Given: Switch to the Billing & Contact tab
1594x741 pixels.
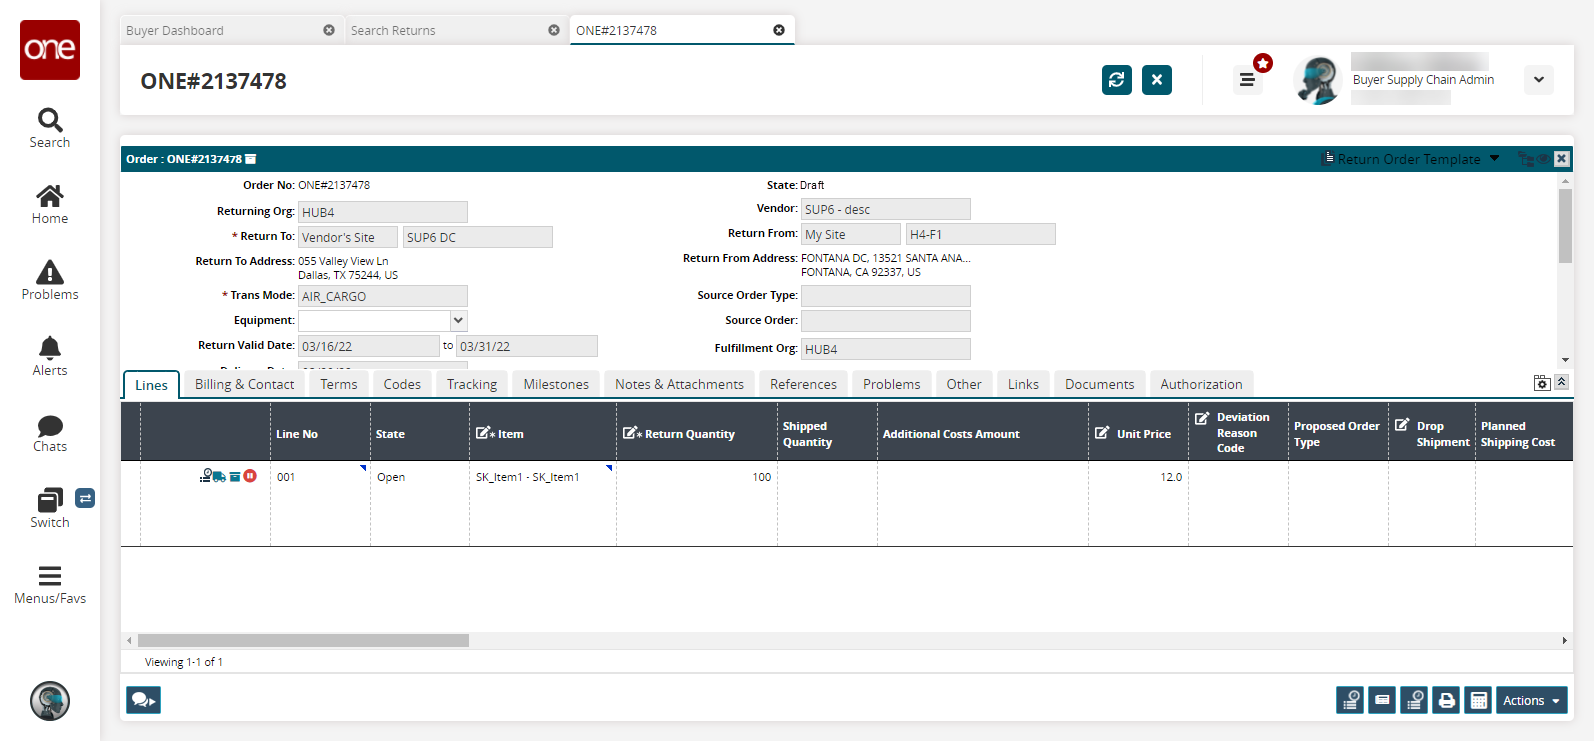Looking at the screenshot, I should (x=244, y=384).
